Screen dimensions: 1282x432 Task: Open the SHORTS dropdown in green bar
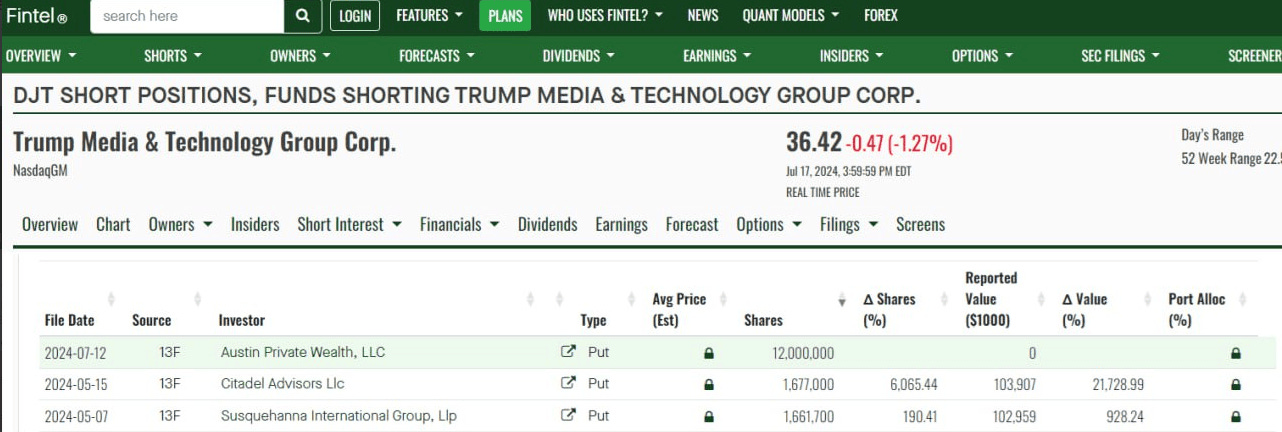click(173, 56)
